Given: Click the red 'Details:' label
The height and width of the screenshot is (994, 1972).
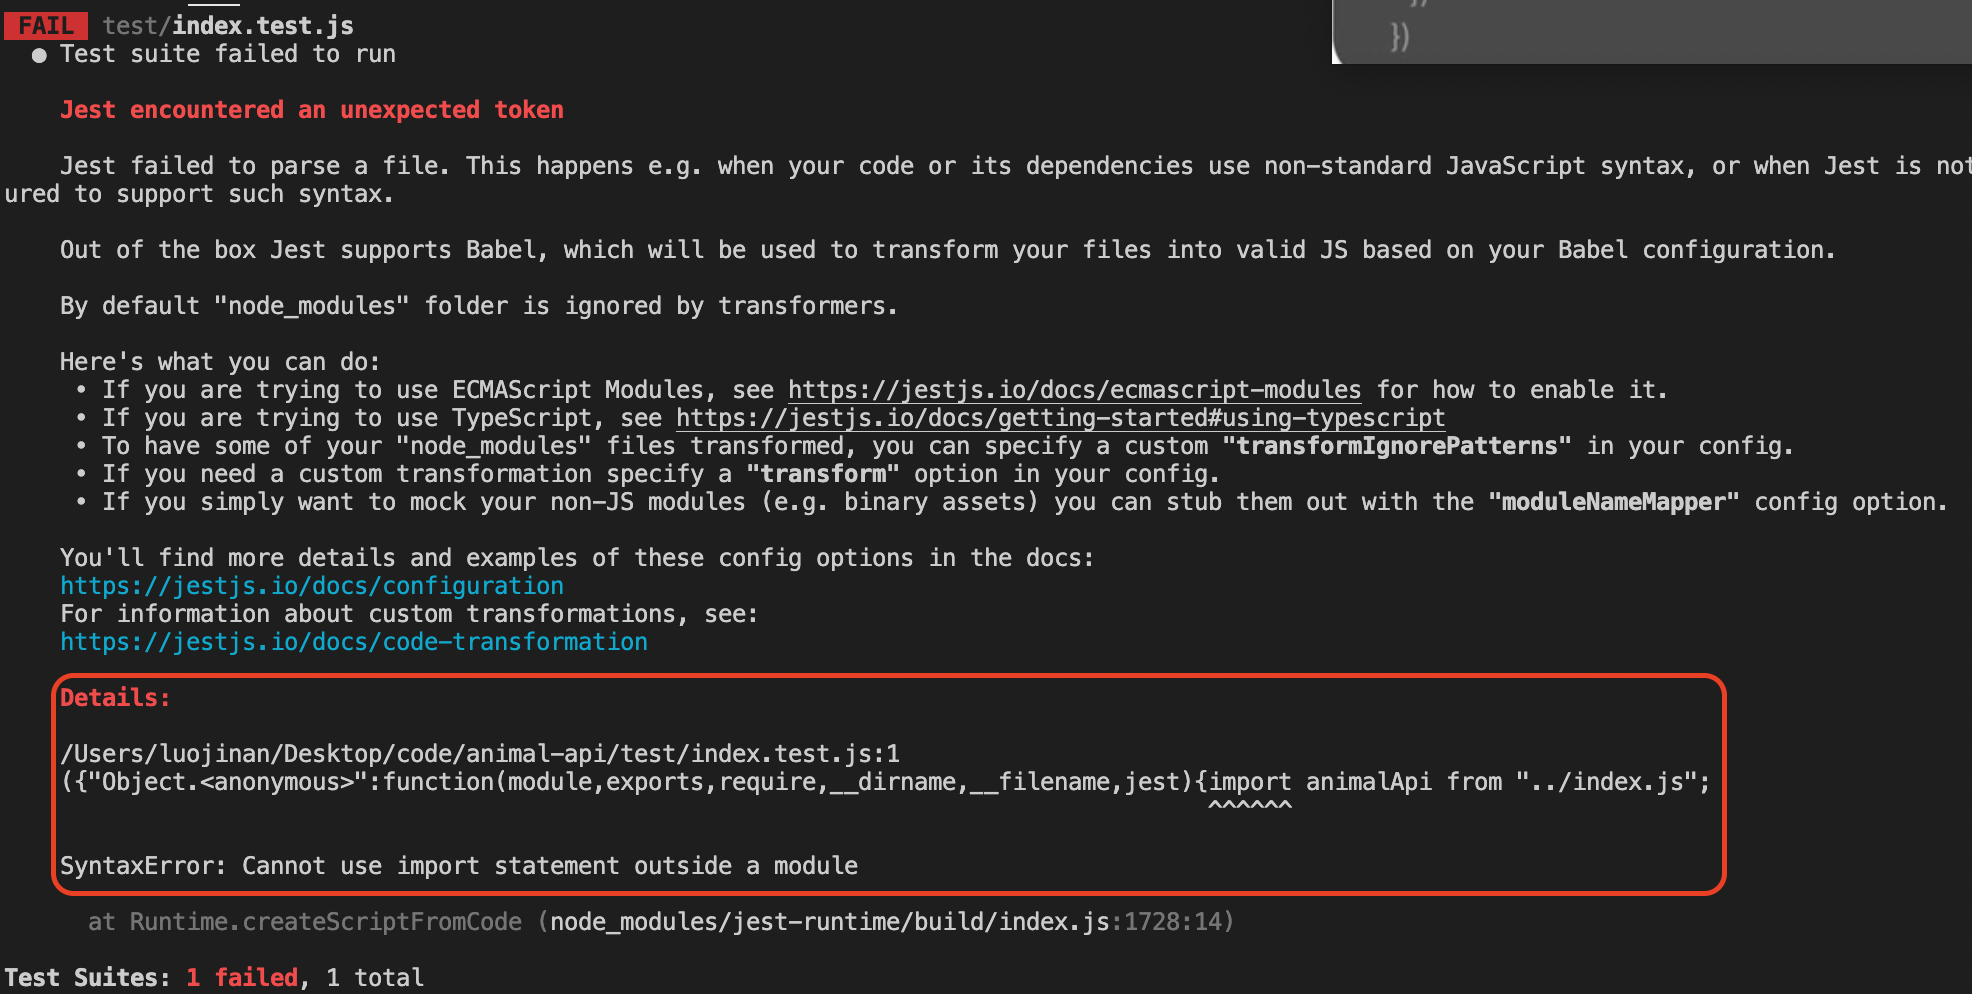Looking at the screenshot, I should 115,698.
